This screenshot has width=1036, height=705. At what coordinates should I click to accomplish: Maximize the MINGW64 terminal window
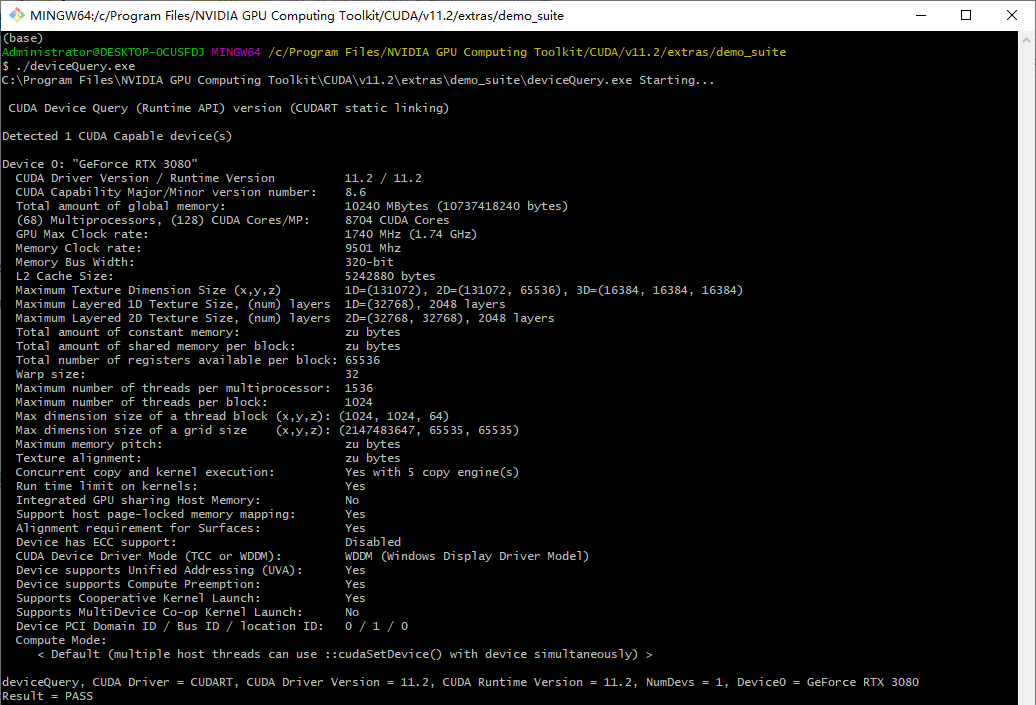pyautogui.click(x=966, y=15)
